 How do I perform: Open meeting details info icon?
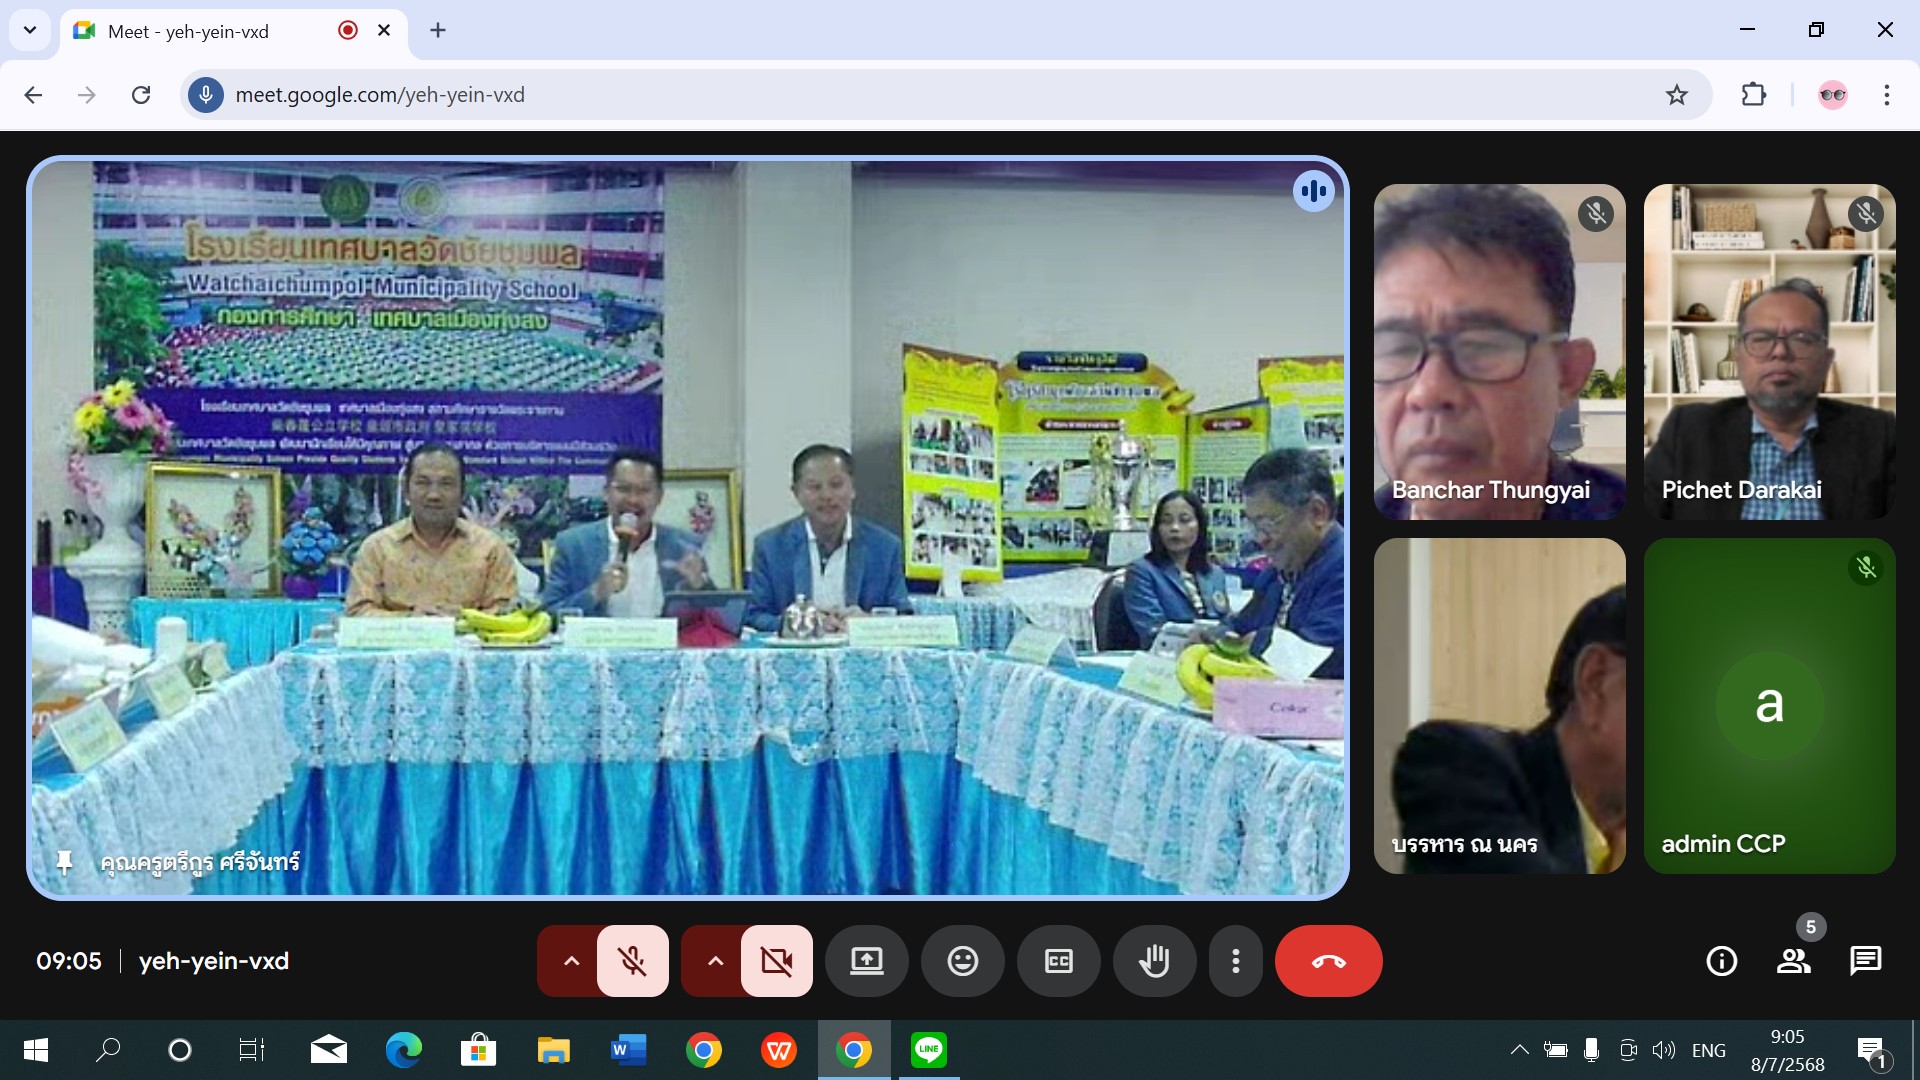tap(1721, 961)
